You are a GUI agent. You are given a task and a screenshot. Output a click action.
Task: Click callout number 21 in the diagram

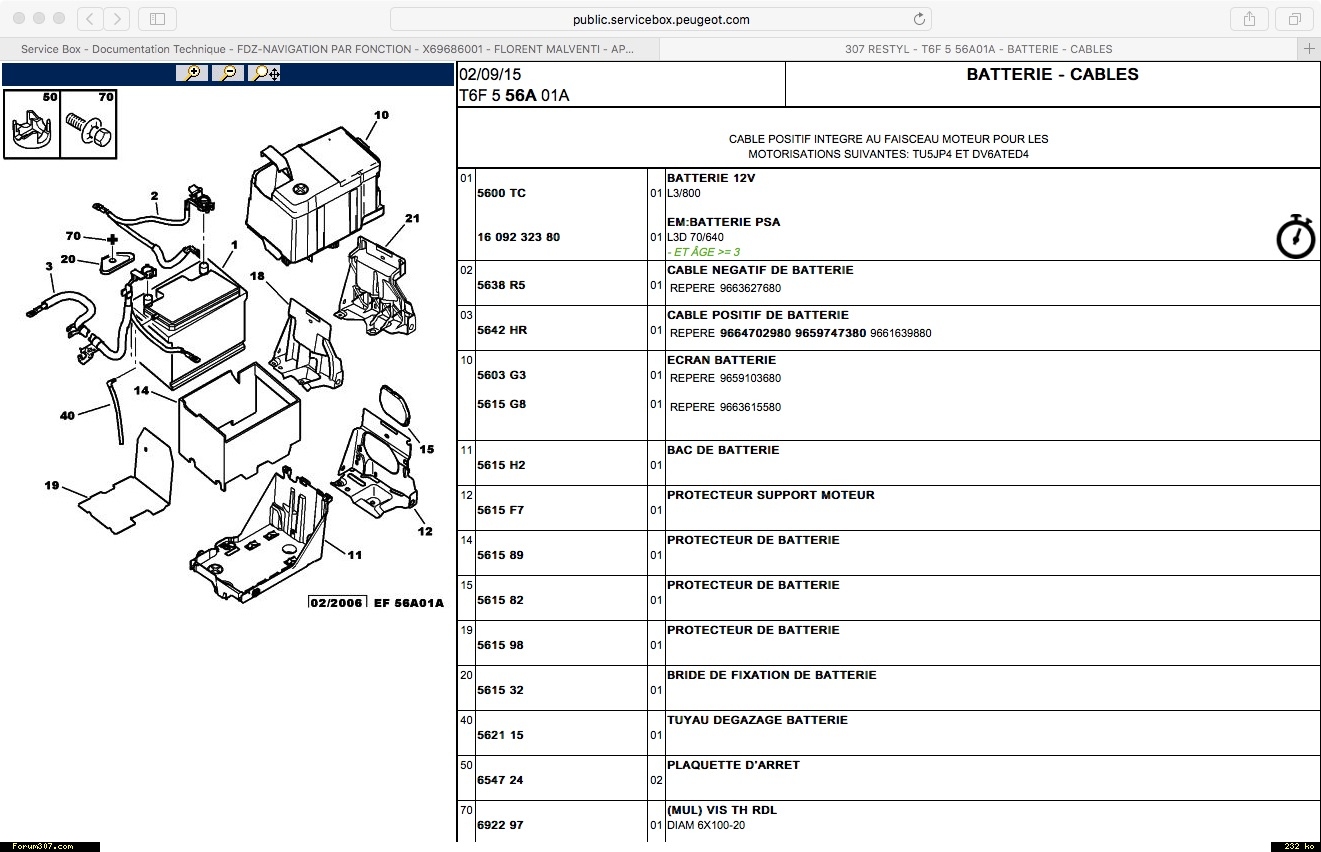tap(412, 218)
